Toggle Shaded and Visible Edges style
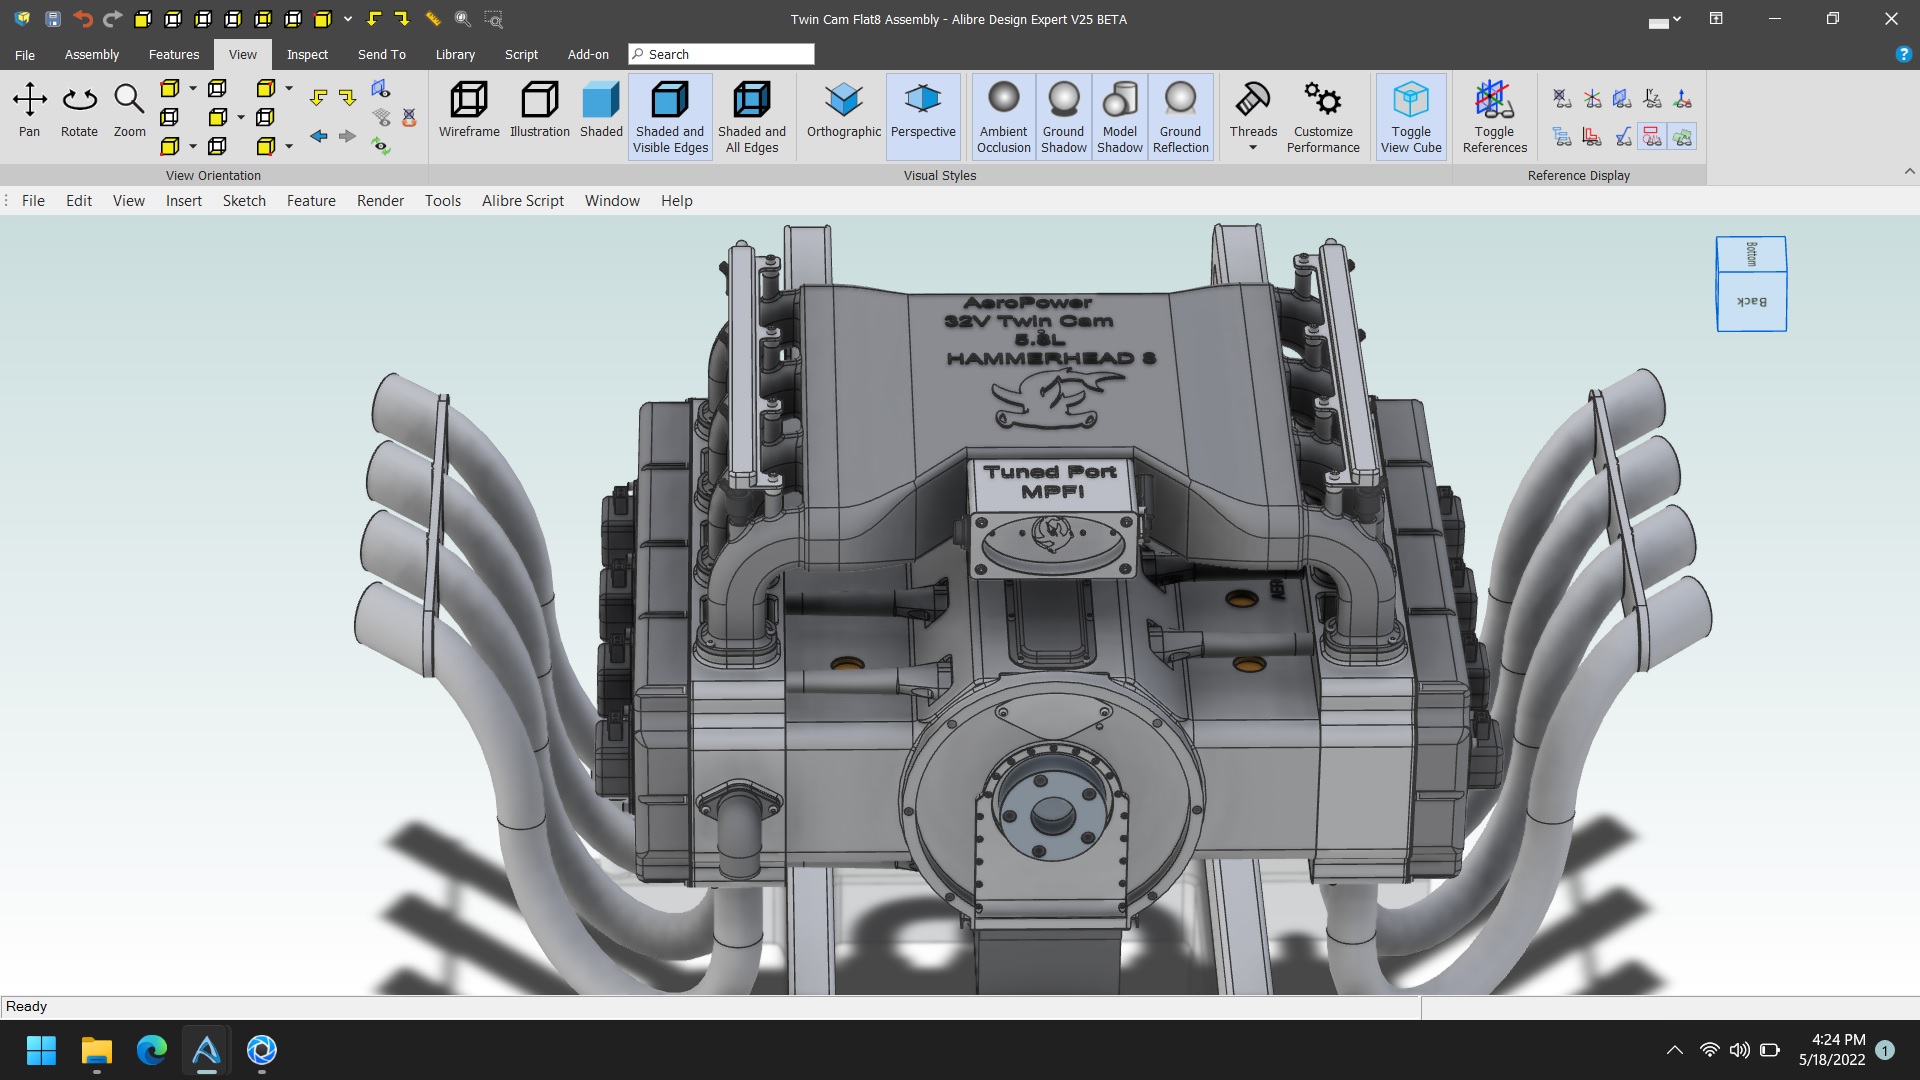Image resolution: width=1920 pixels, height=1080 pixels. tap(670, 117)
